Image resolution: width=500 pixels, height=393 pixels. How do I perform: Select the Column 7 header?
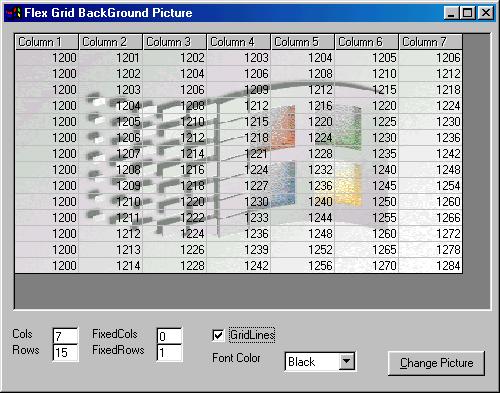(431, 42)
